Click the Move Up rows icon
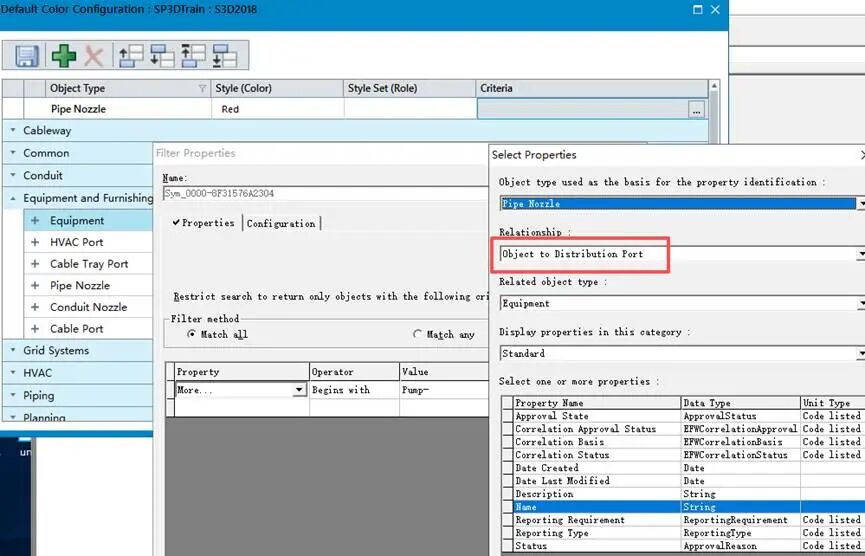Image resolution: width=865 pixels, height=556 pixels. tap(131, 56)
